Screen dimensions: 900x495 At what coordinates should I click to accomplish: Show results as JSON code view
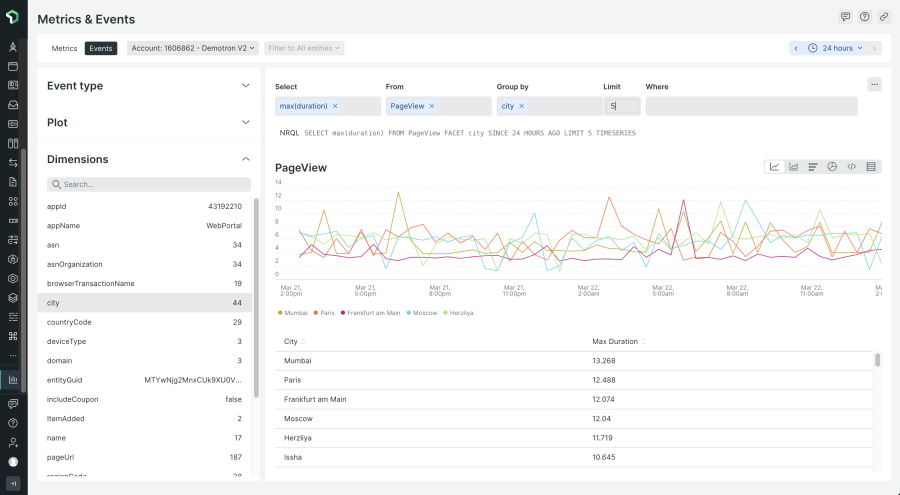(x=851, y=167)
